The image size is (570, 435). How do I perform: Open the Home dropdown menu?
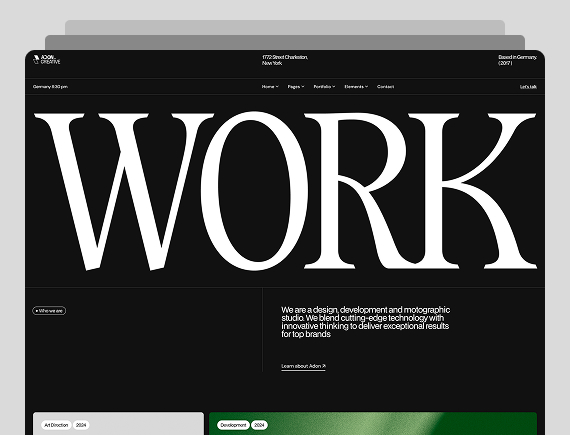point(270,86)
